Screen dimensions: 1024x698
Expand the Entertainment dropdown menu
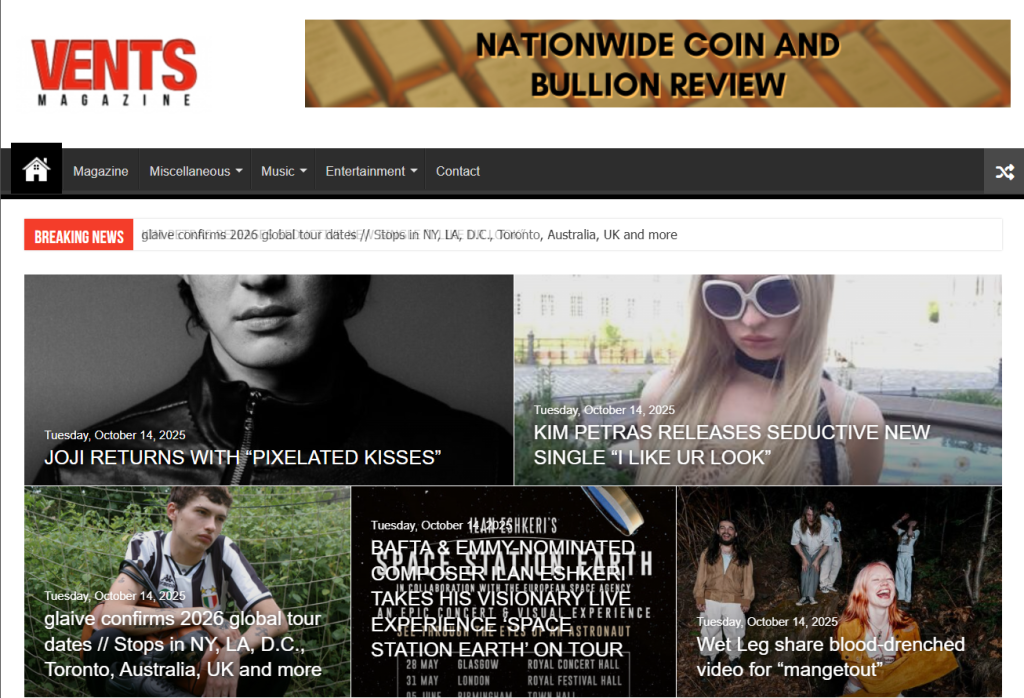coord(371,171)
